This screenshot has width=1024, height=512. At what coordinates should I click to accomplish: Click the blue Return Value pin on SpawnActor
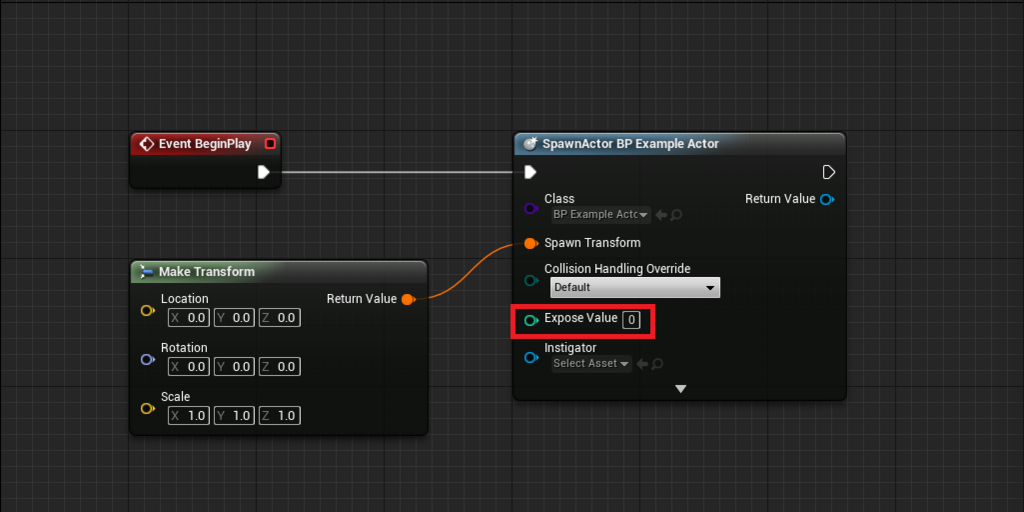point(827,199)
